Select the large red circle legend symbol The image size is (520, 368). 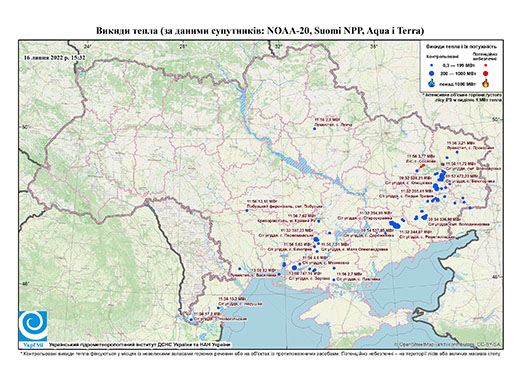tap(485, 73)
